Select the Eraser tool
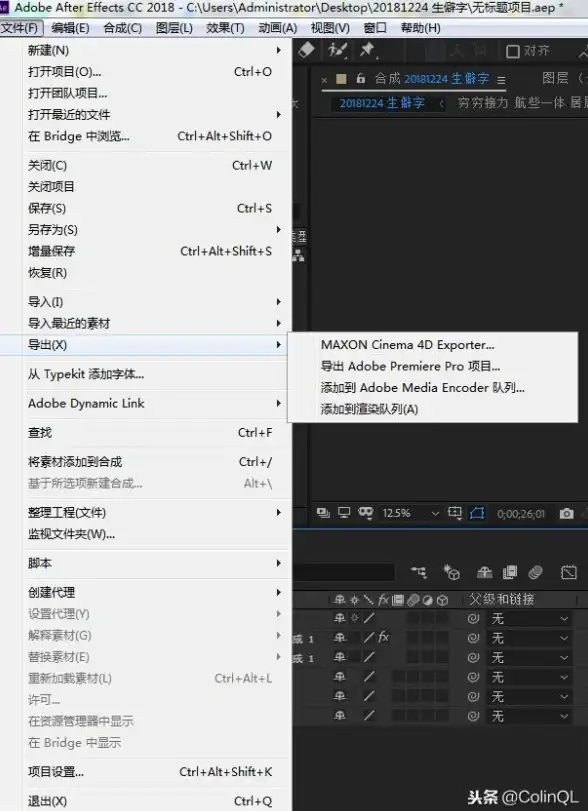Image resolution: width=588 pixels, height=811 pixels. (x=307, y=50)
